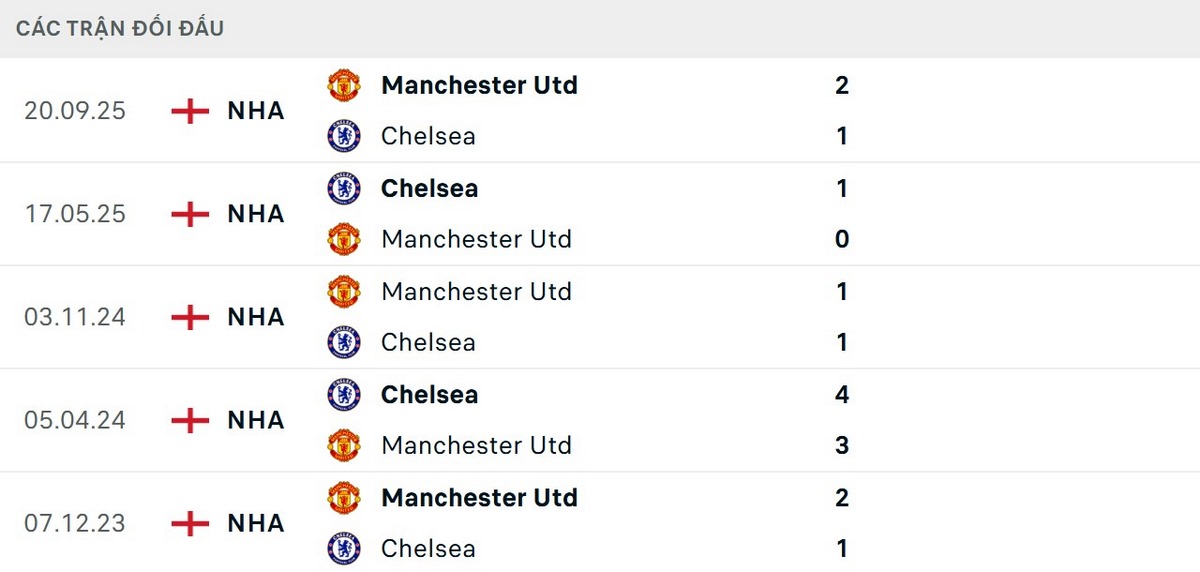Viewport: 1200px width, 572px height.
Task: Open Chelsea team link in 17.05.25 match
Action: [x=429, y=188]
